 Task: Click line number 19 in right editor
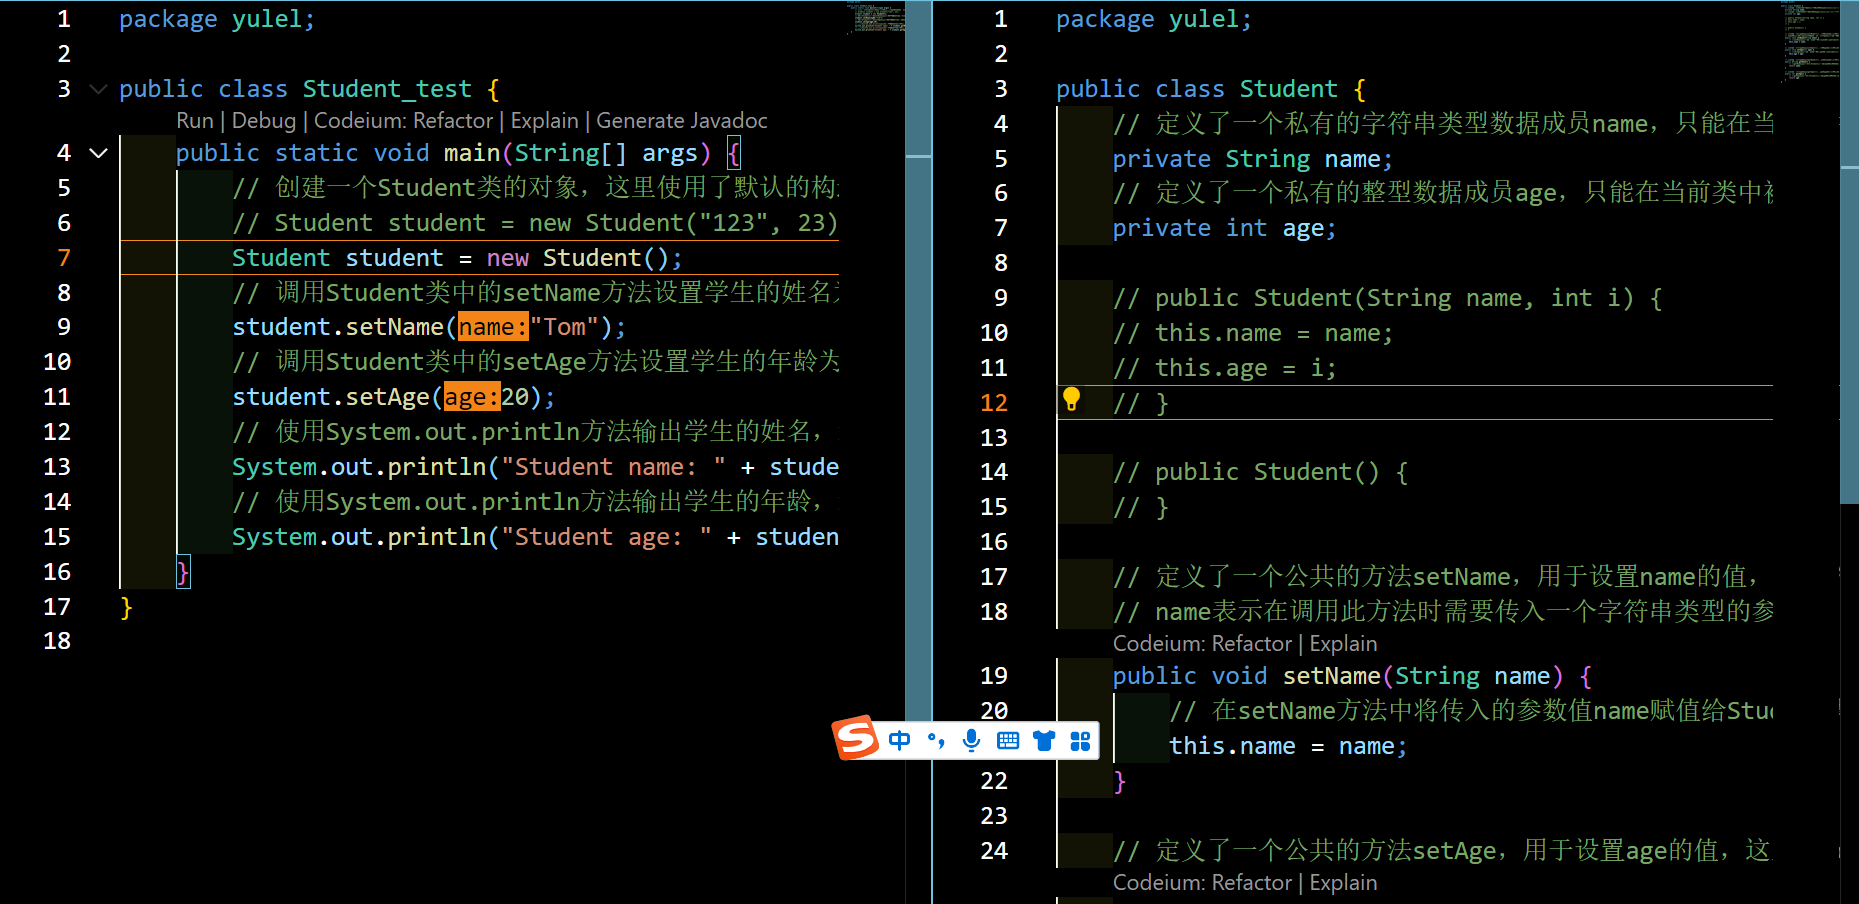994,676
